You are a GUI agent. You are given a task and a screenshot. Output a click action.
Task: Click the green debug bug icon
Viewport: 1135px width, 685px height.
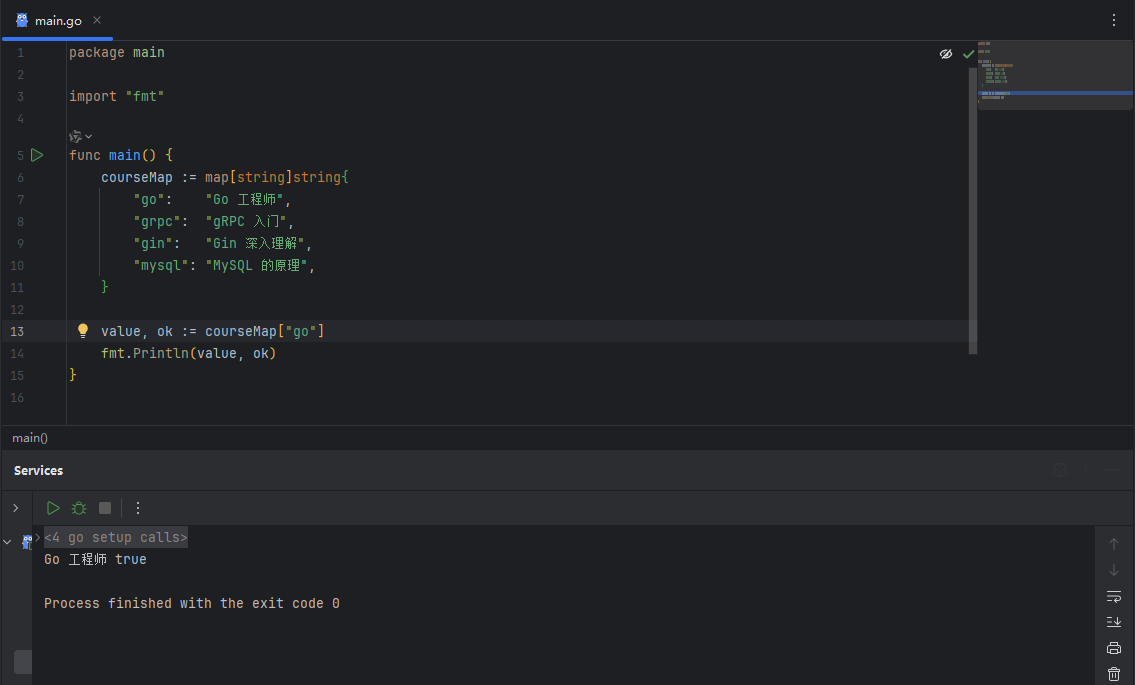[x=79, y=508]
